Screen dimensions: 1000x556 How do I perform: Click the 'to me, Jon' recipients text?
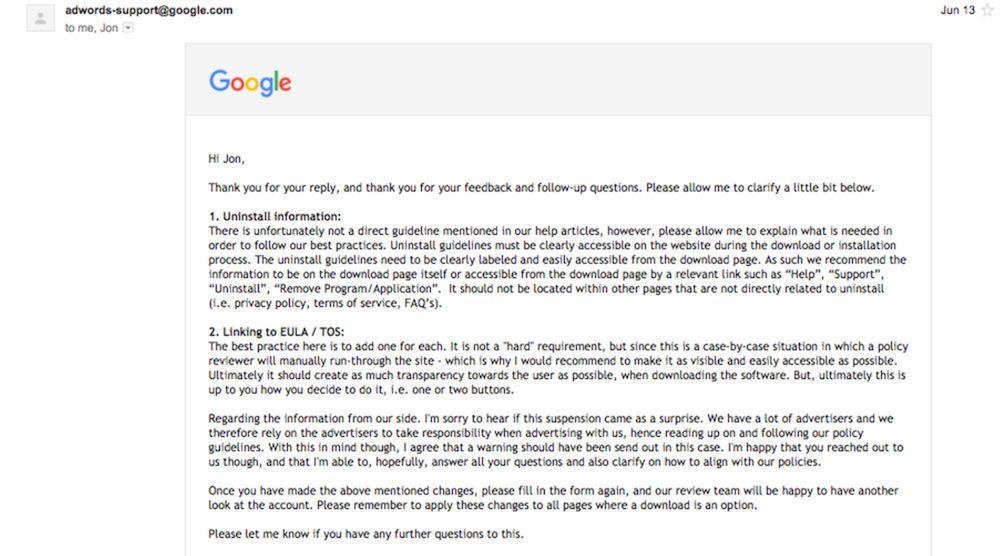(91, 28)
